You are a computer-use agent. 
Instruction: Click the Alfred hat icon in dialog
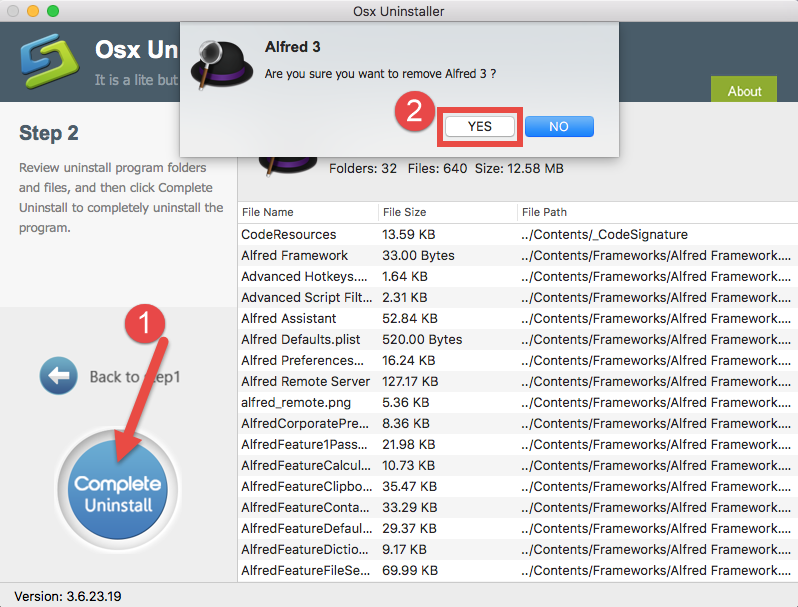221,65
